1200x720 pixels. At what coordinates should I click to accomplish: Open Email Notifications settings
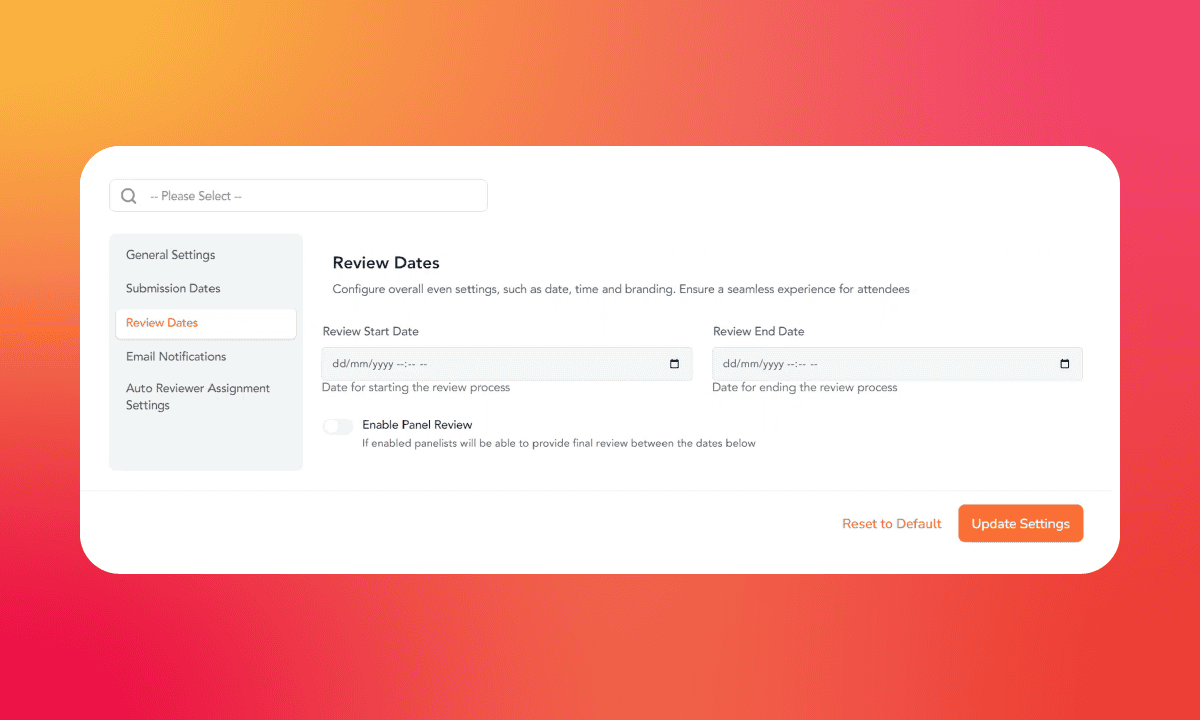176,357
